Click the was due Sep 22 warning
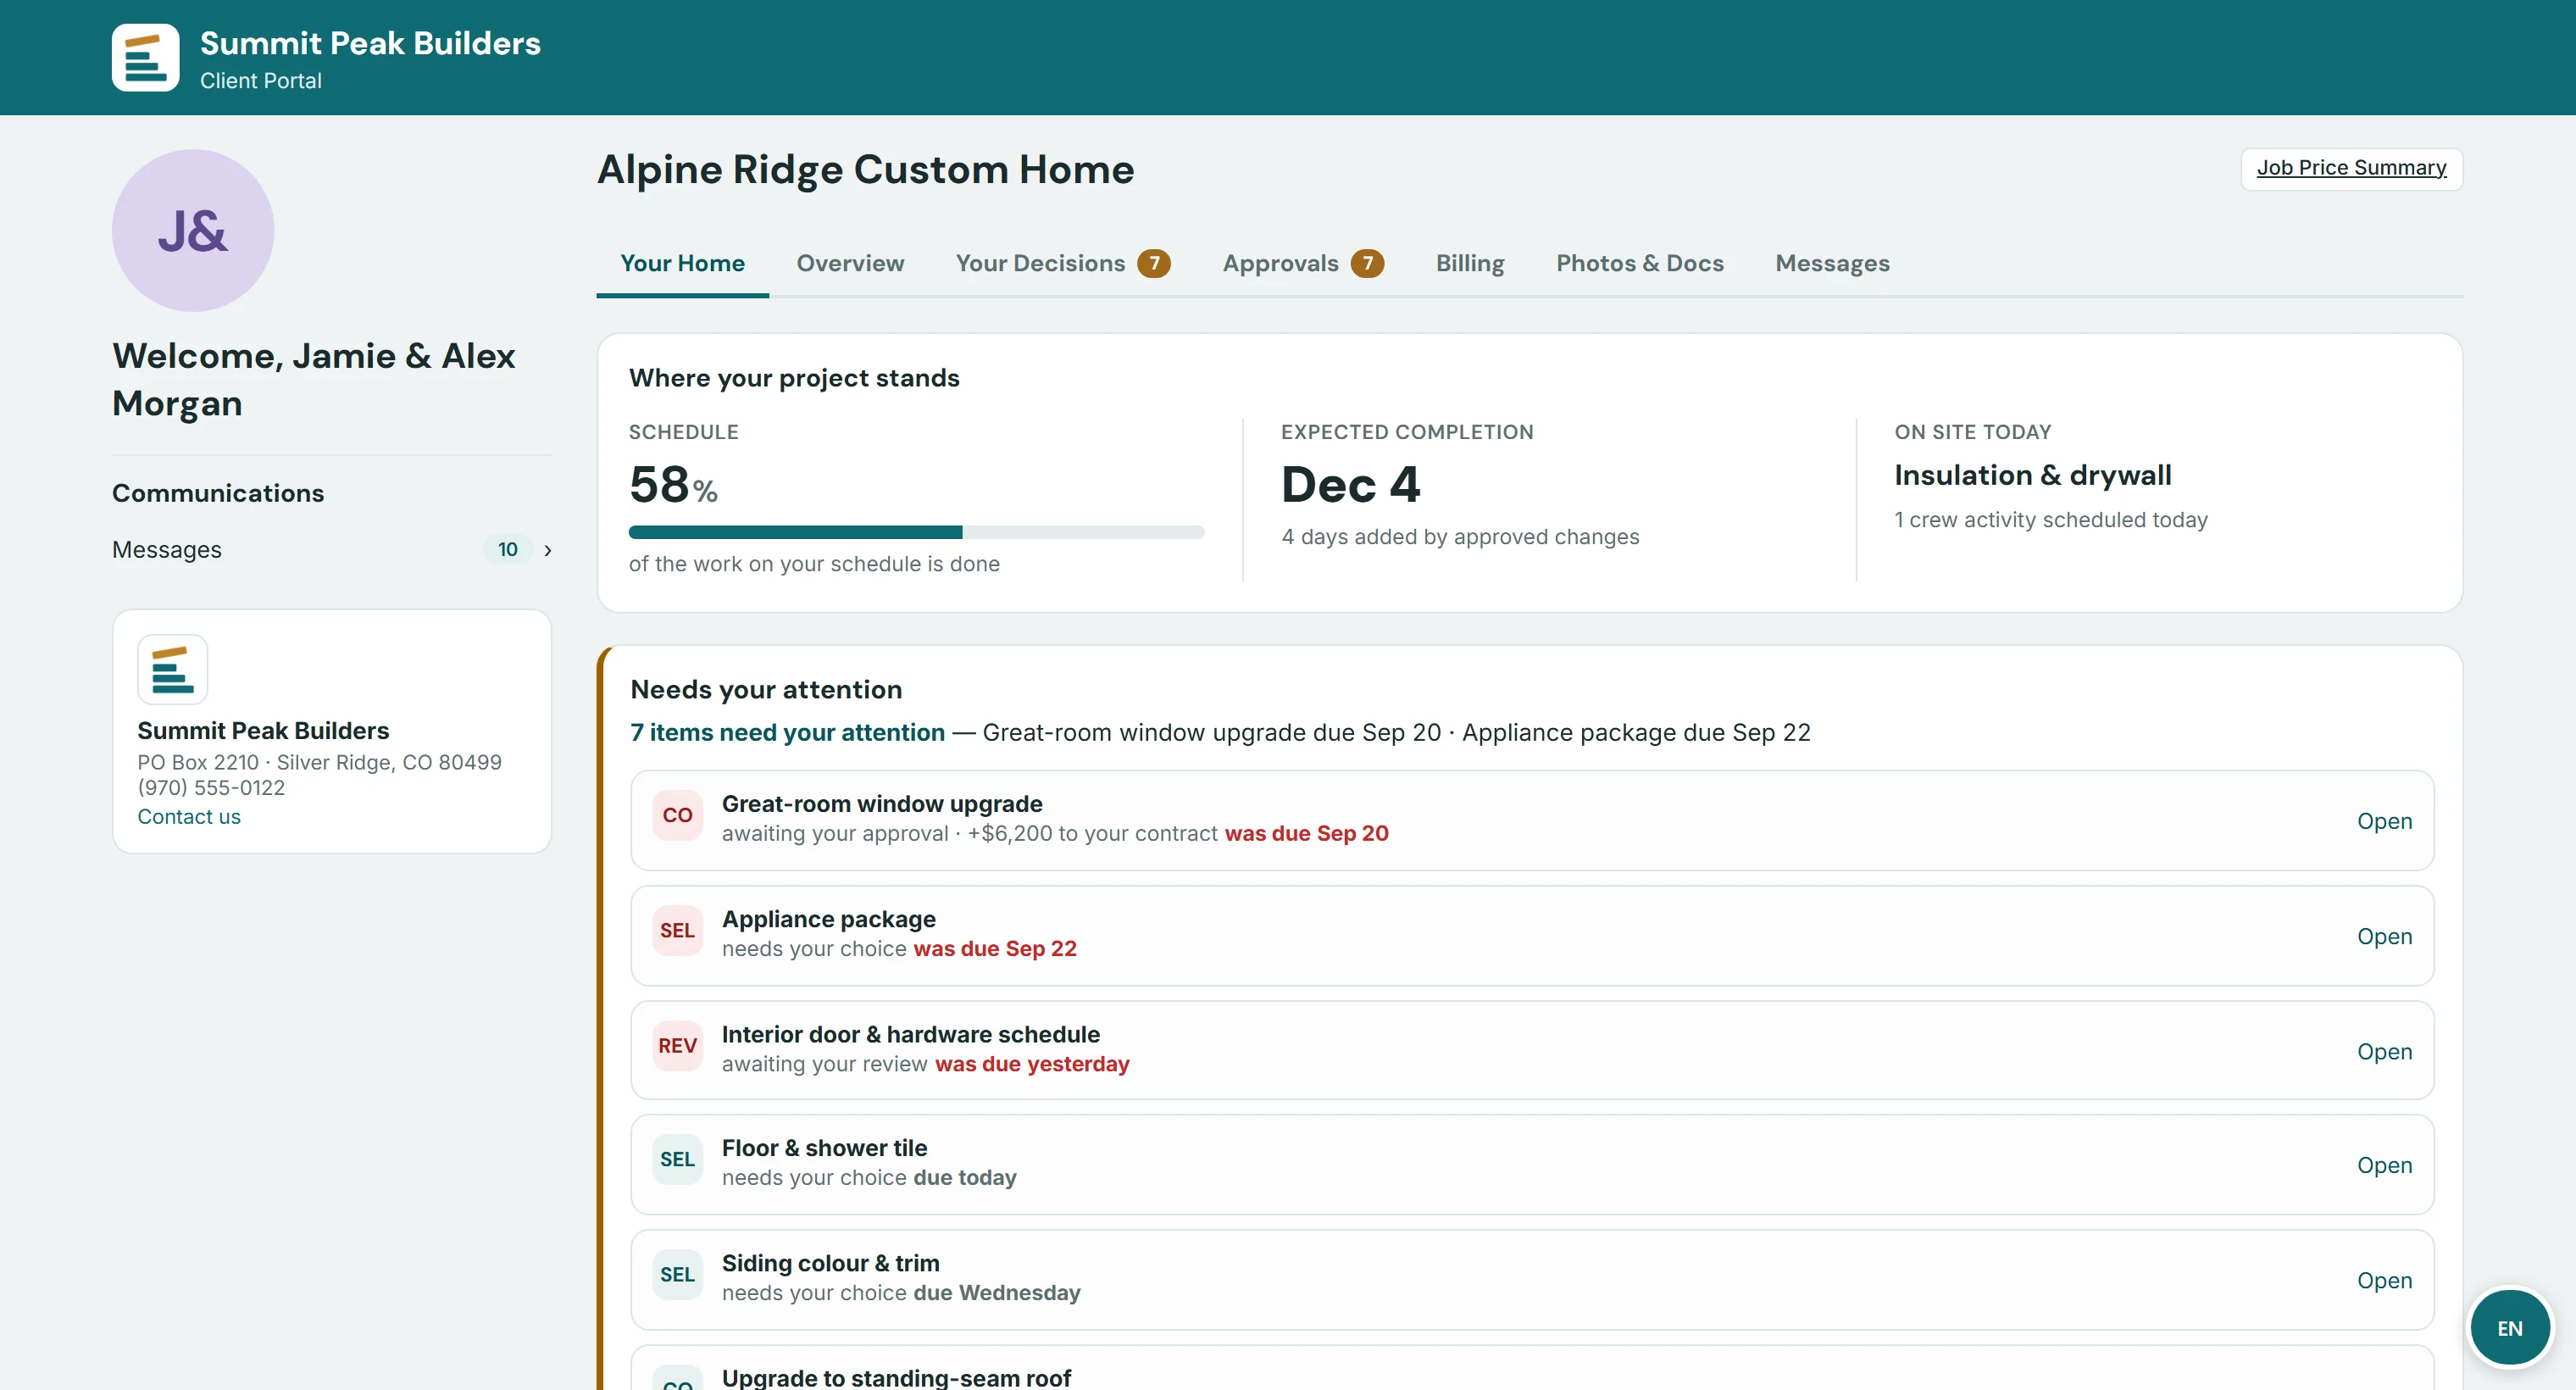Image resolution: width=2576 pixels, height=1390 pixels. coord(995,948)
